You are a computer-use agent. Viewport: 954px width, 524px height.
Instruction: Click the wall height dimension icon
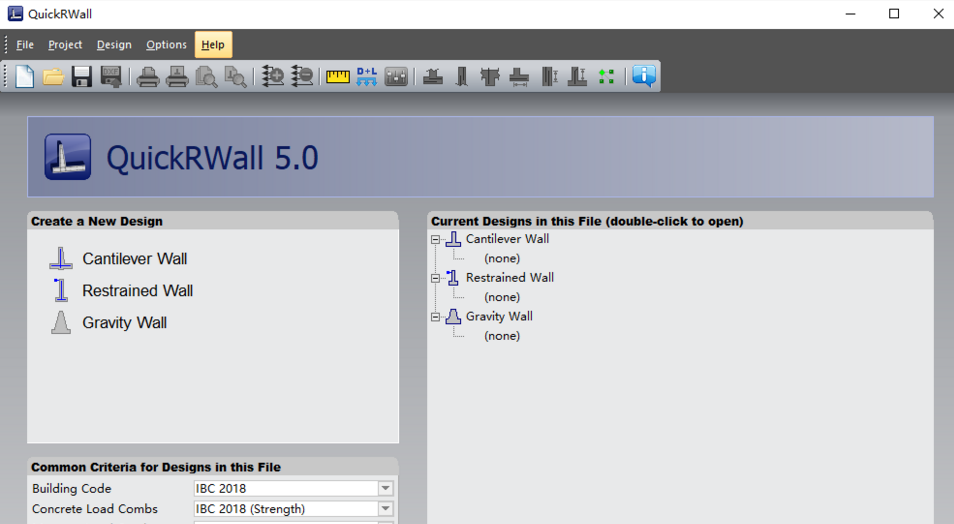click(549, 77)
